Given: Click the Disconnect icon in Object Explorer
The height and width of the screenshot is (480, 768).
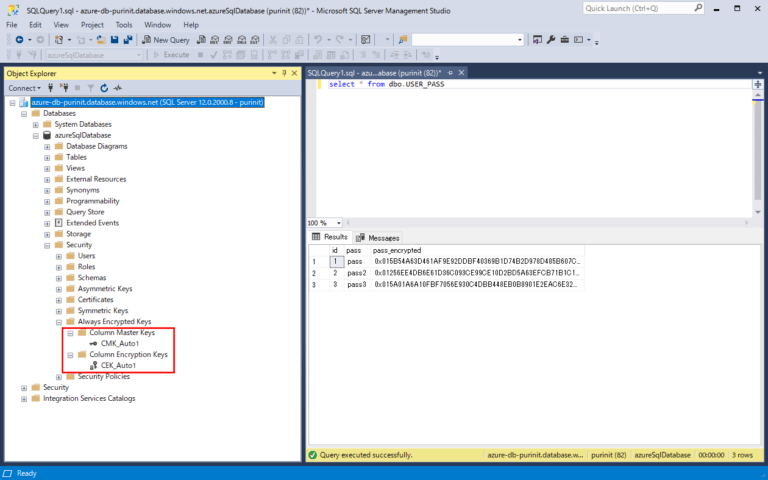Looking at the screenshot, I should (x=64, y=88).
